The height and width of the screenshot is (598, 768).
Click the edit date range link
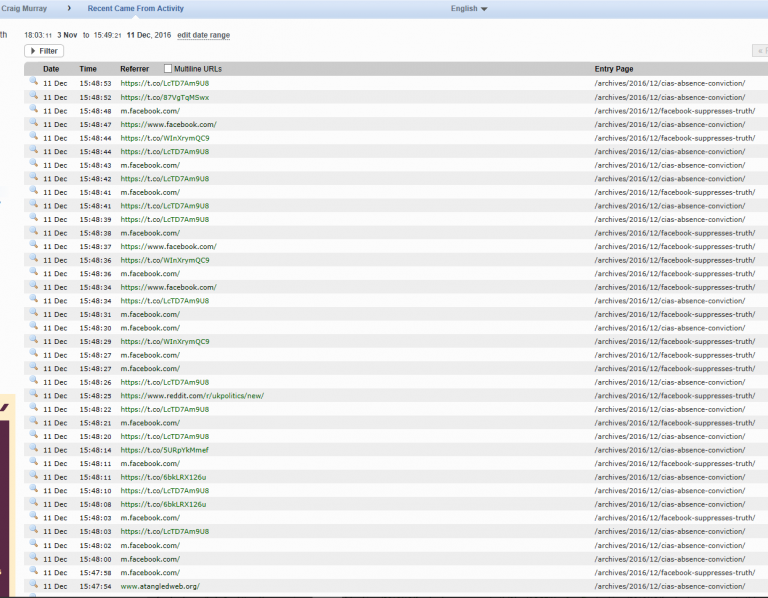point(203,35)
